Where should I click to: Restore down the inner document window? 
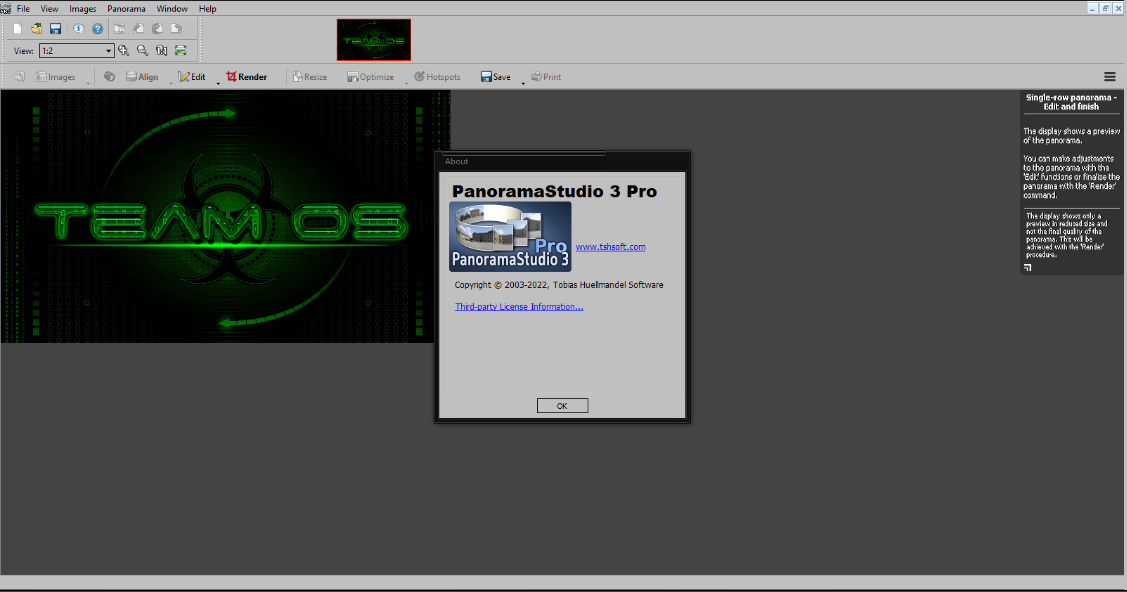[x=1105, y=9]
